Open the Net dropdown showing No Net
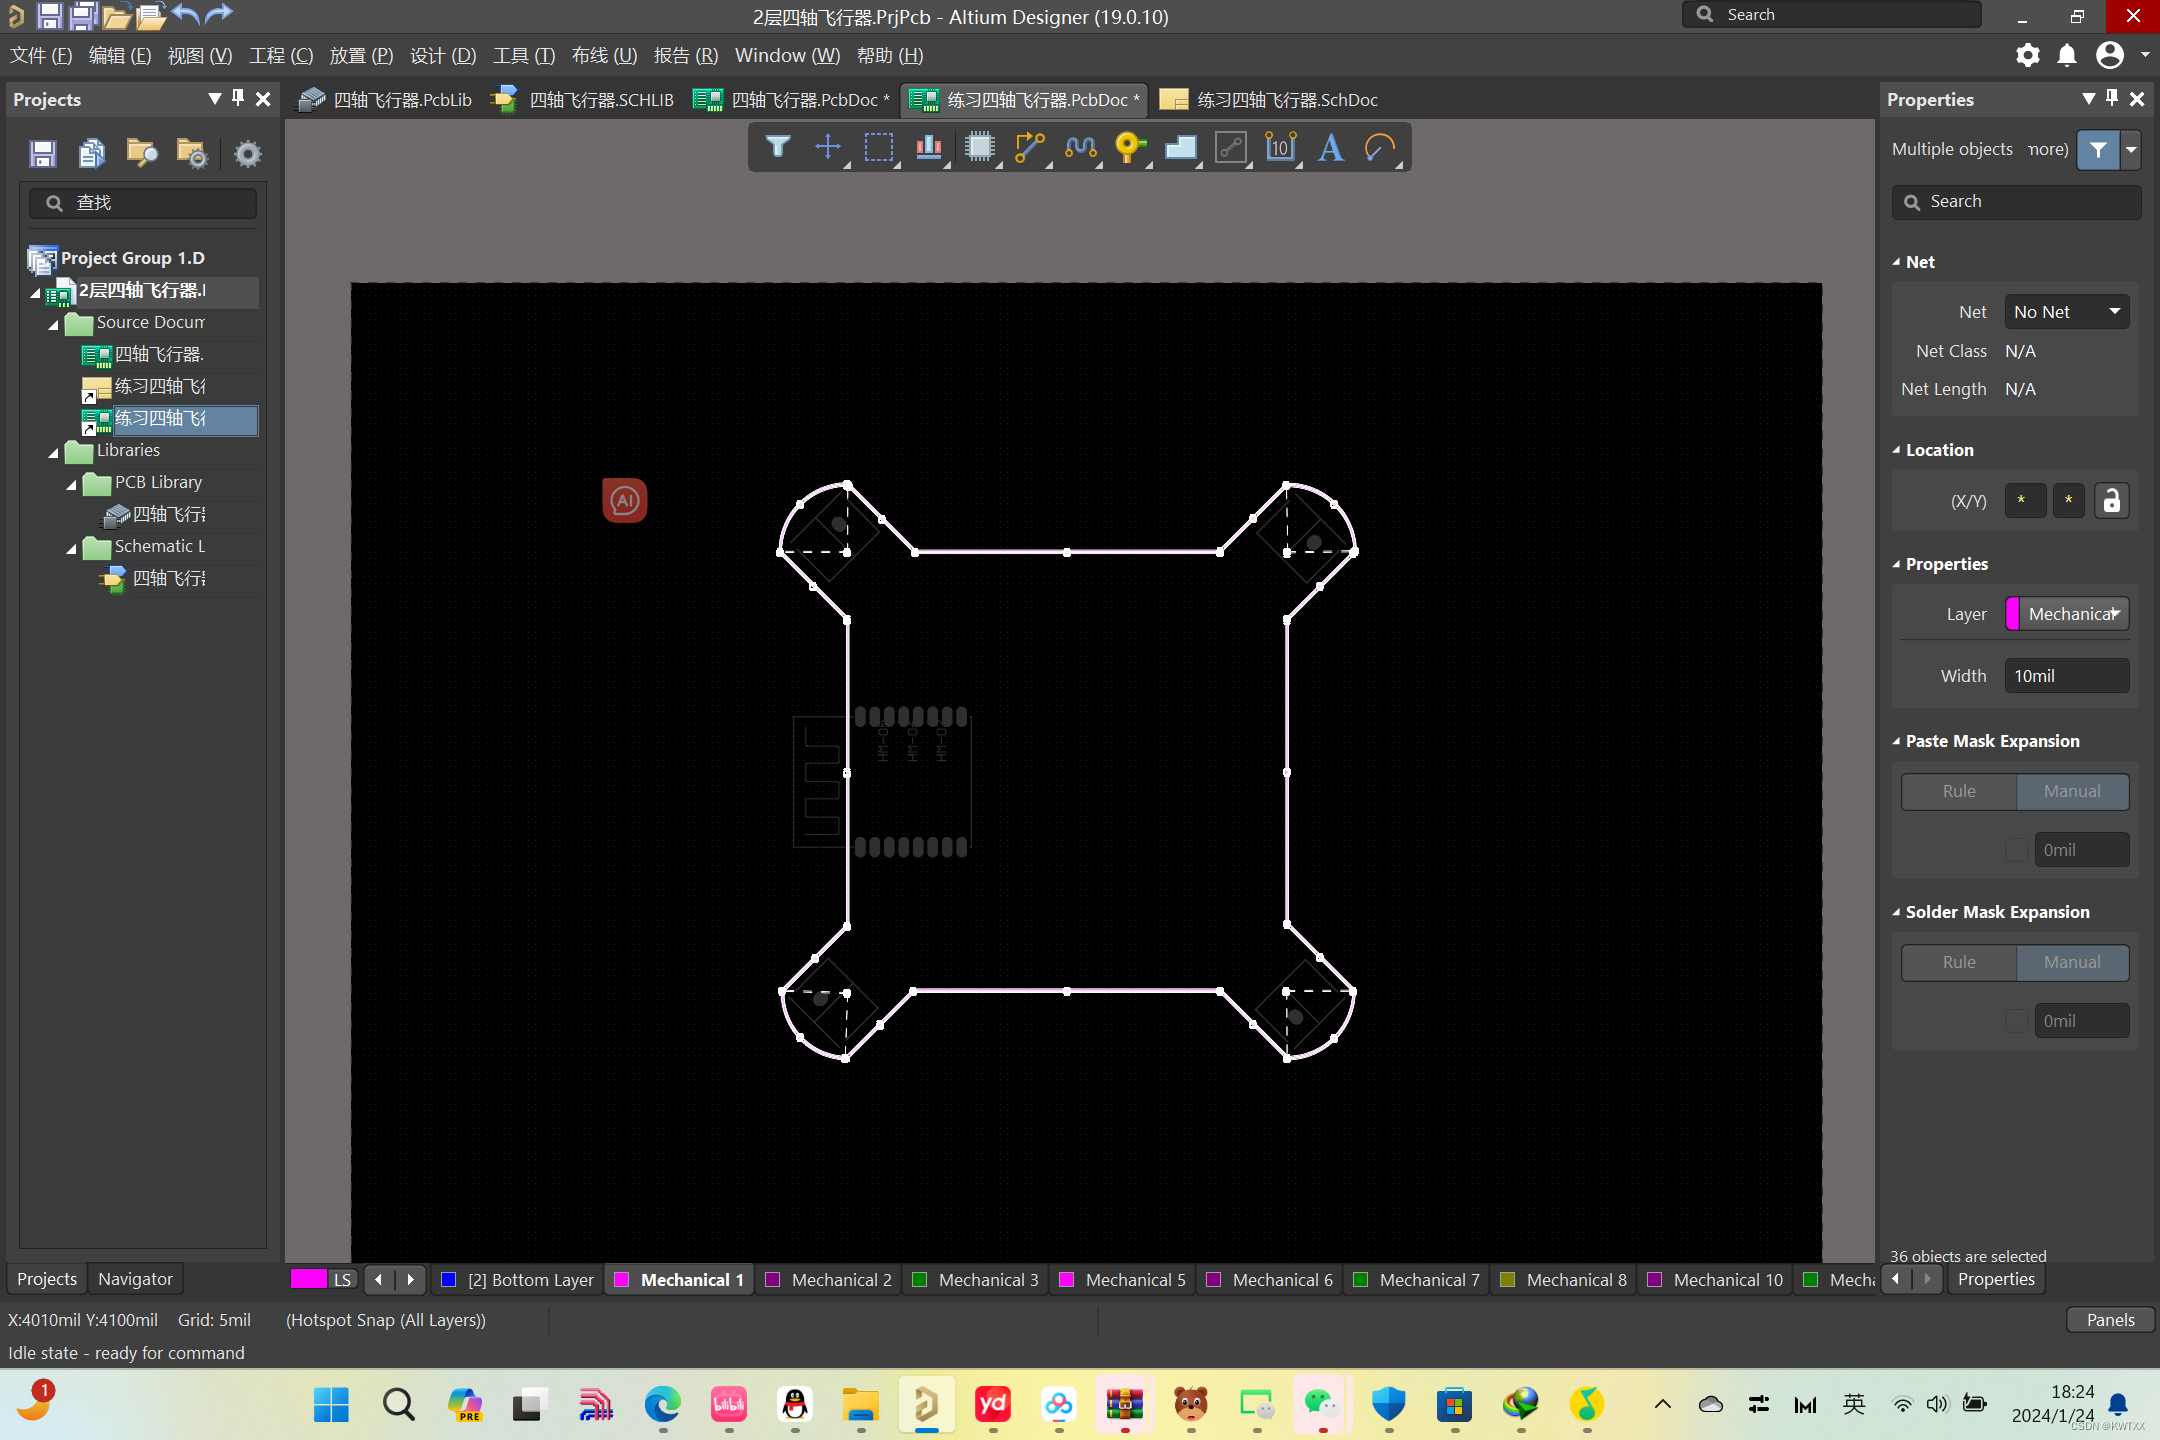The image size is (2160, 1440). coord(2065,312)
